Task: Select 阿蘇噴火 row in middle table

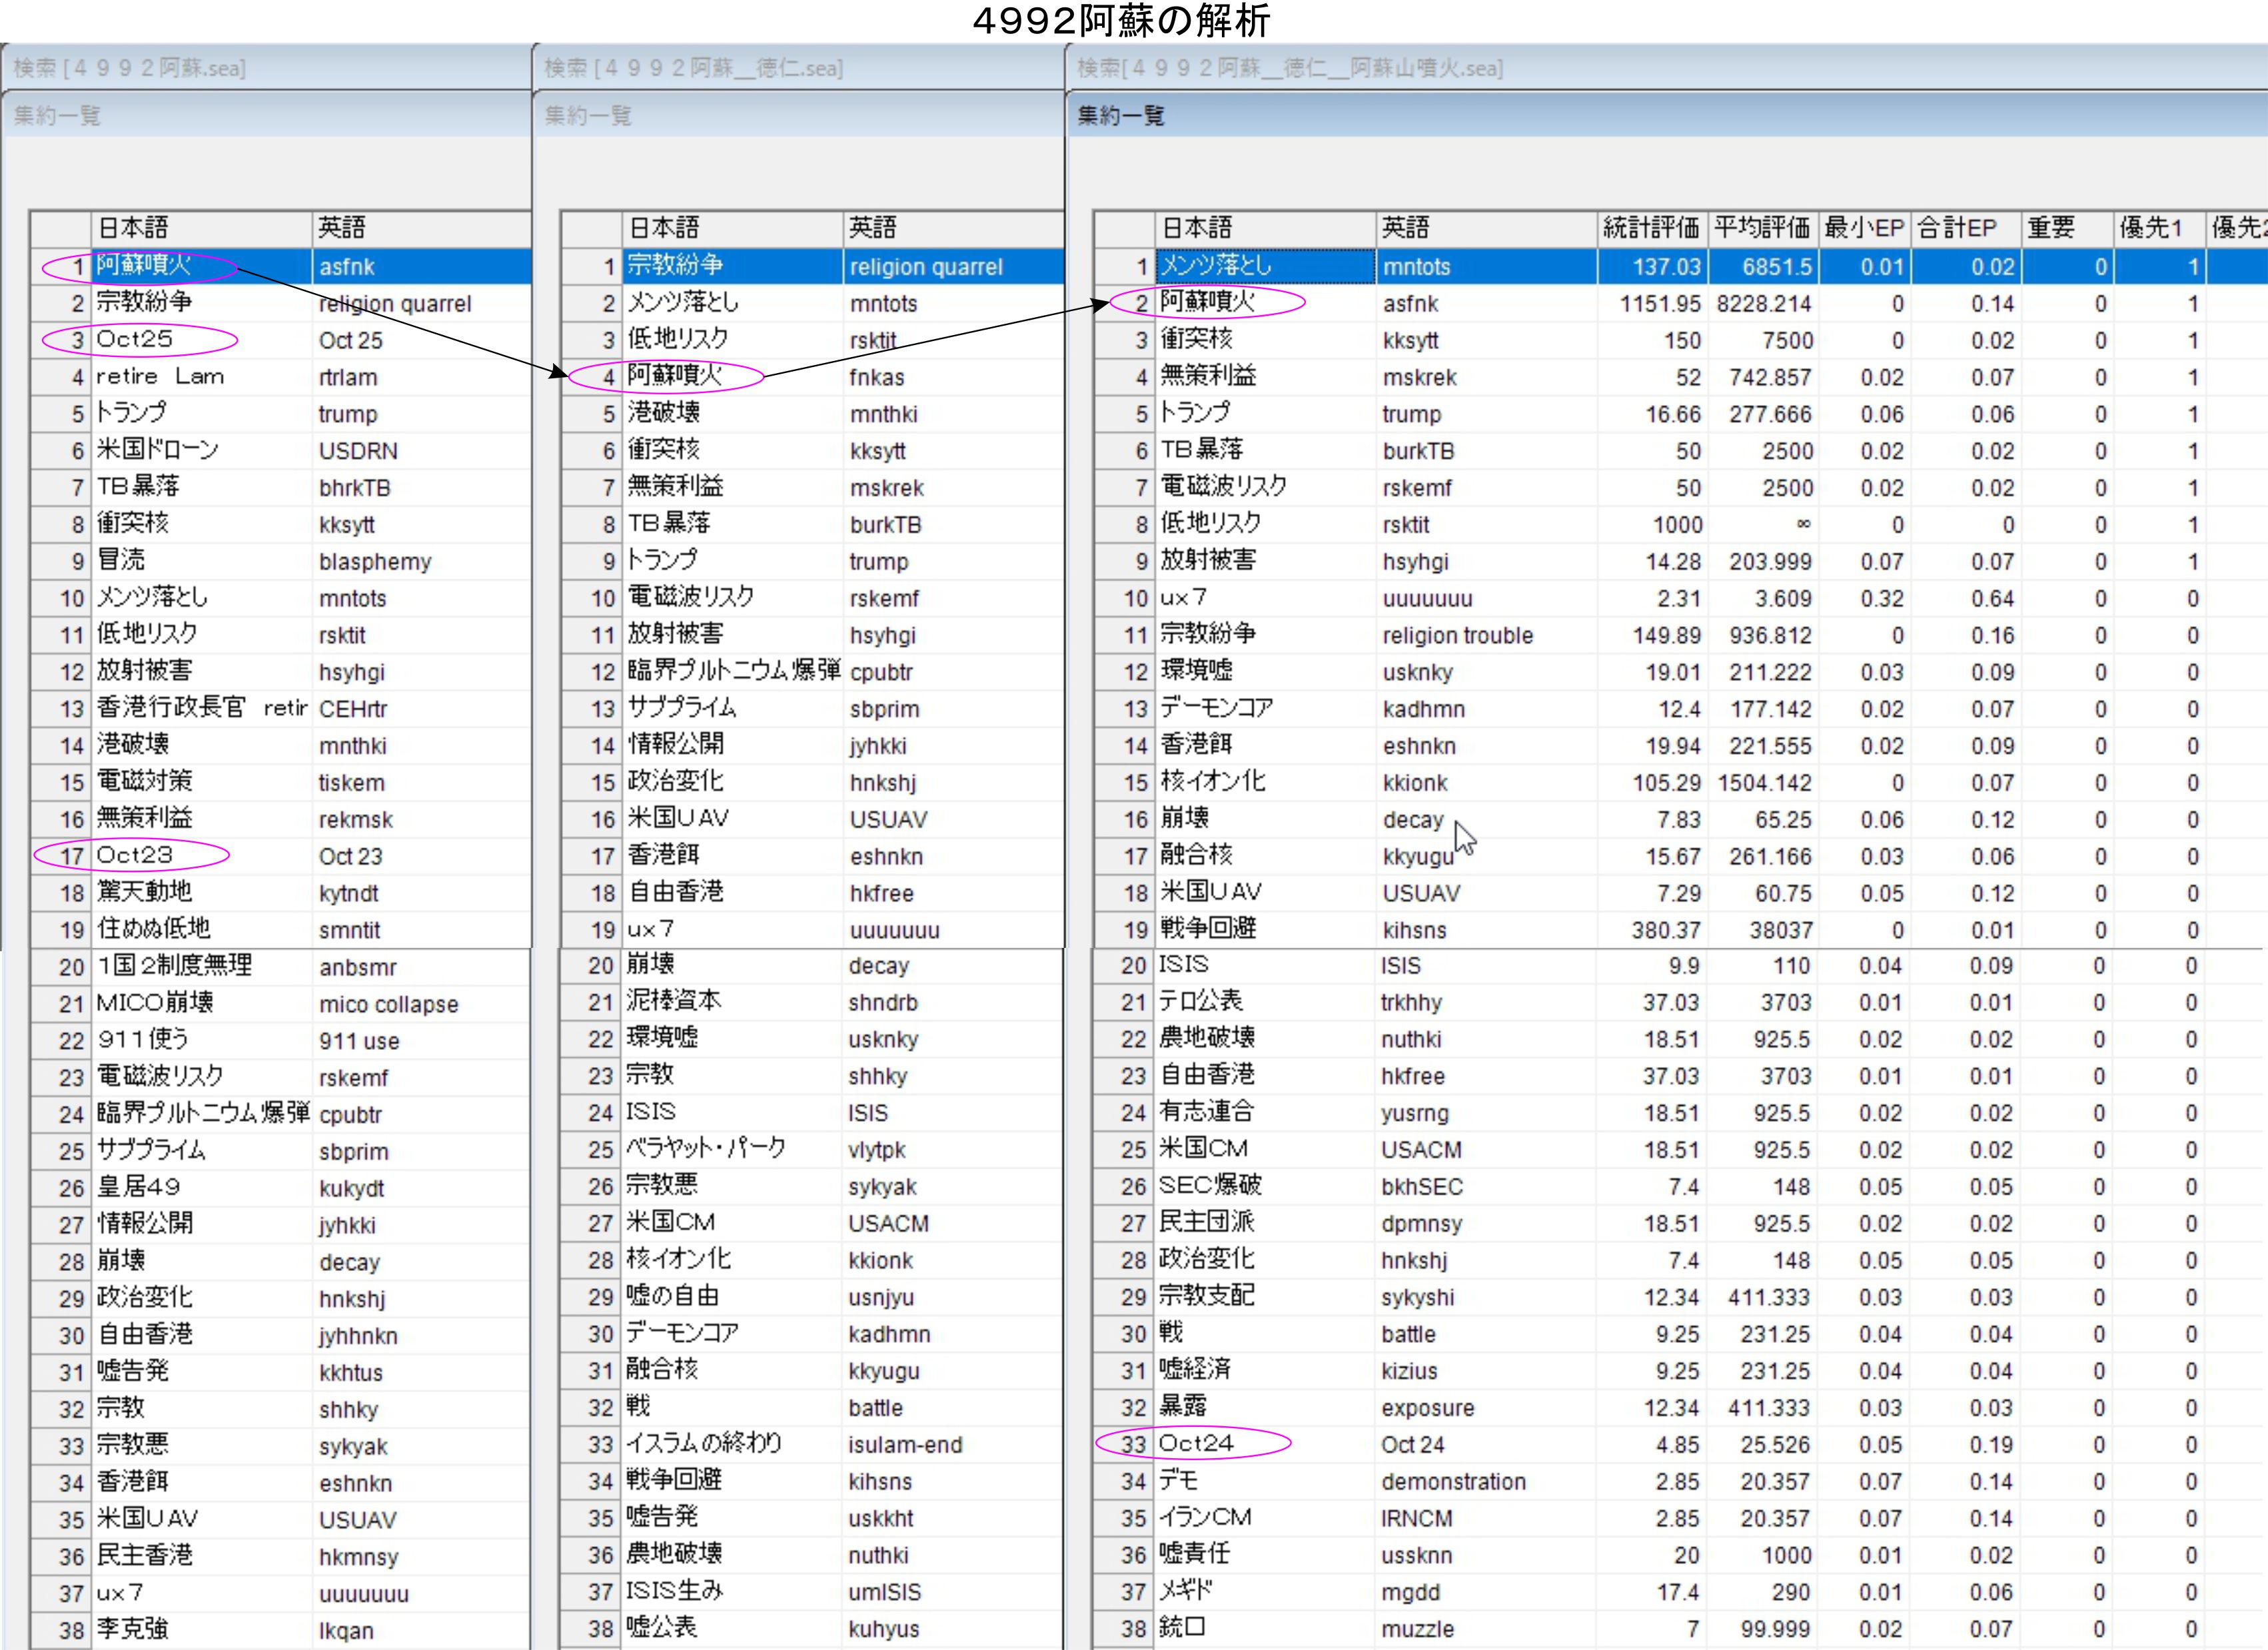Action: 676,377
